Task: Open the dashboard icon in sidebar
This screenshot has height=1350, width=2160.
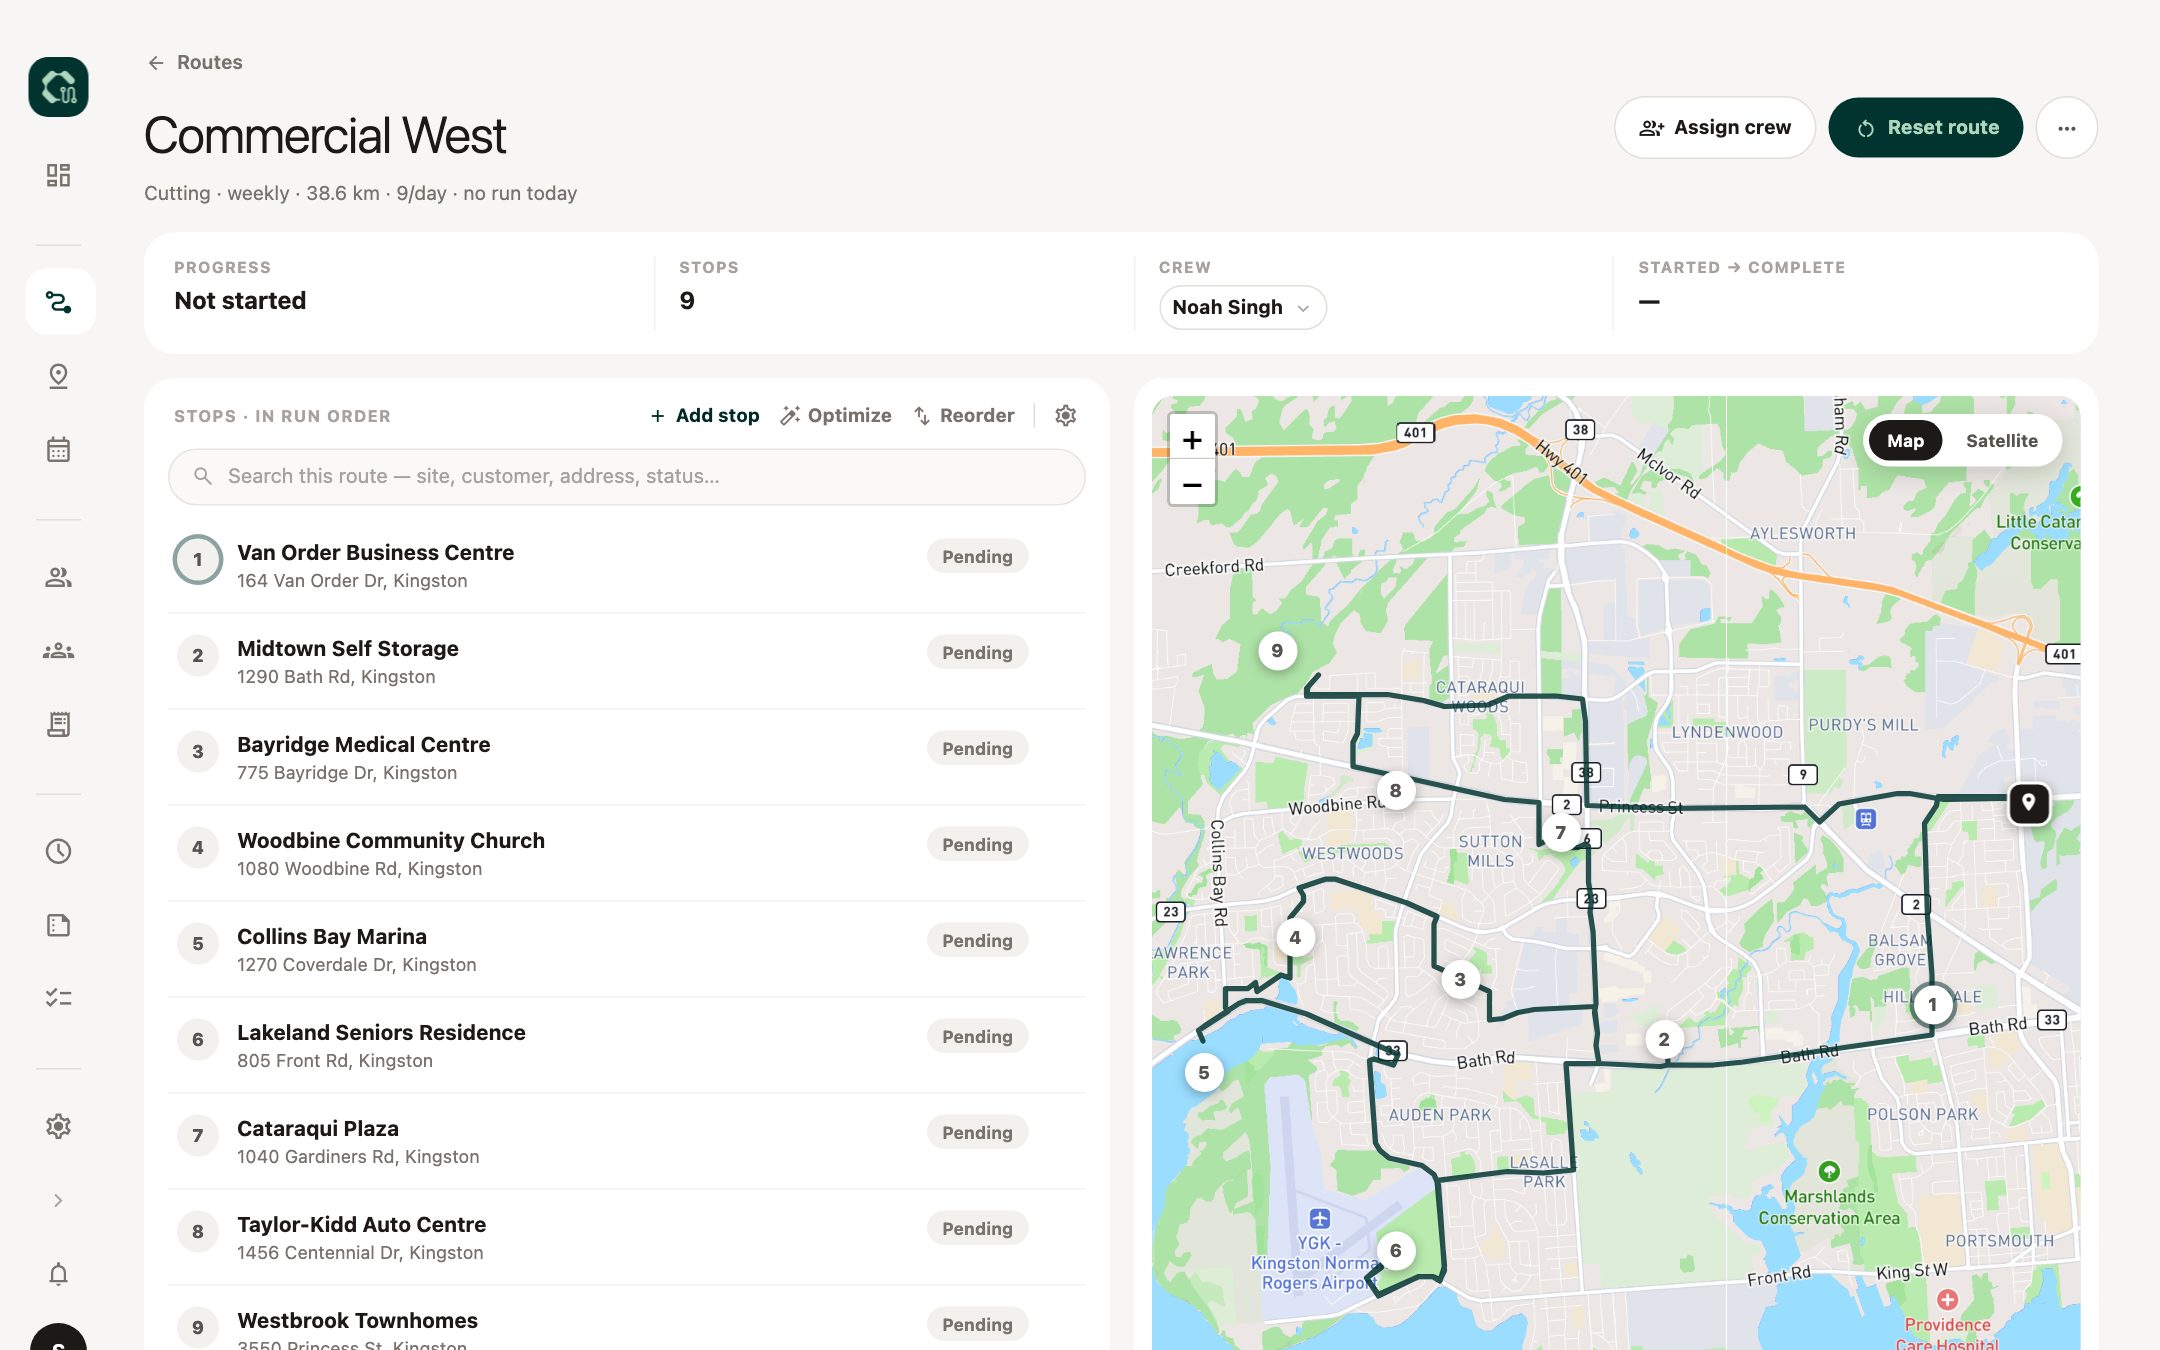Action: [x=58, y=175]
